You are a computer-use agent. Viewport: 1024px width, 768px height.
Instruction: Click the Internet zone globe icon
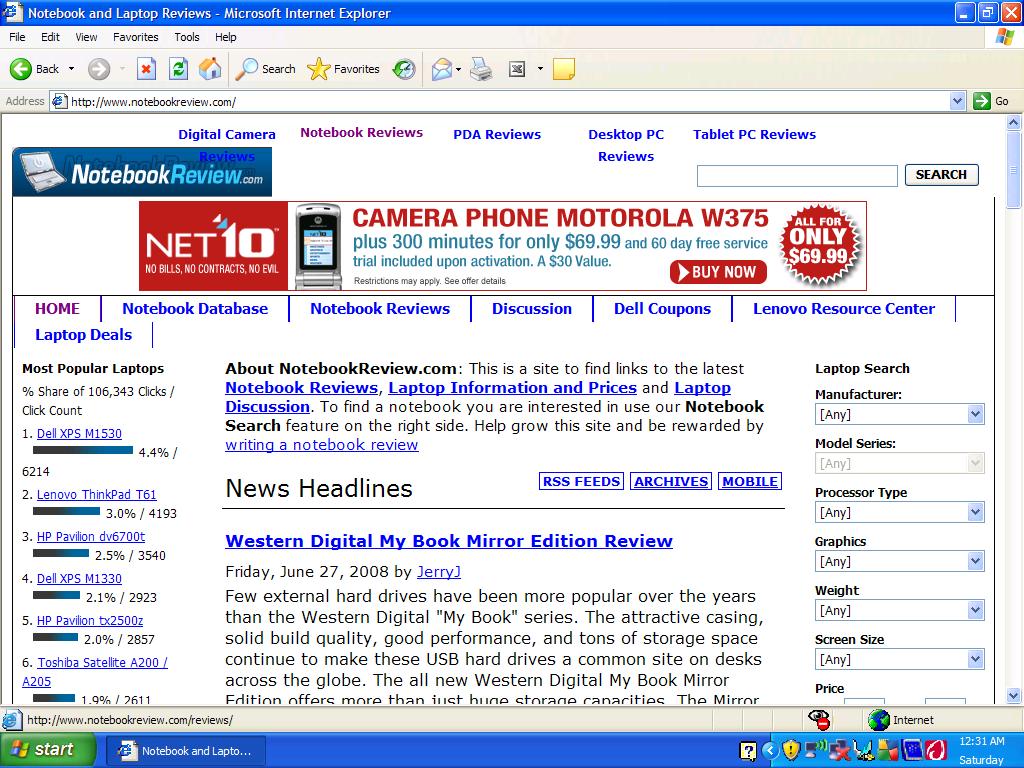tap(879, 720)
